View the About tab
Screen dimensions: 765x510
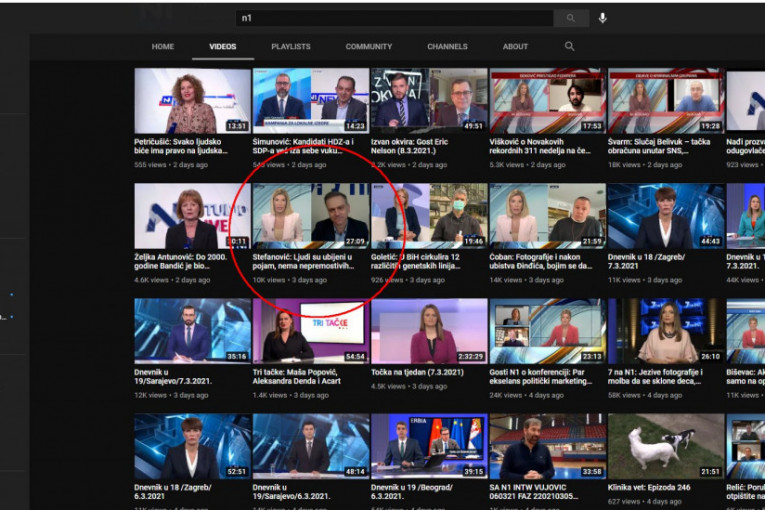515,47
